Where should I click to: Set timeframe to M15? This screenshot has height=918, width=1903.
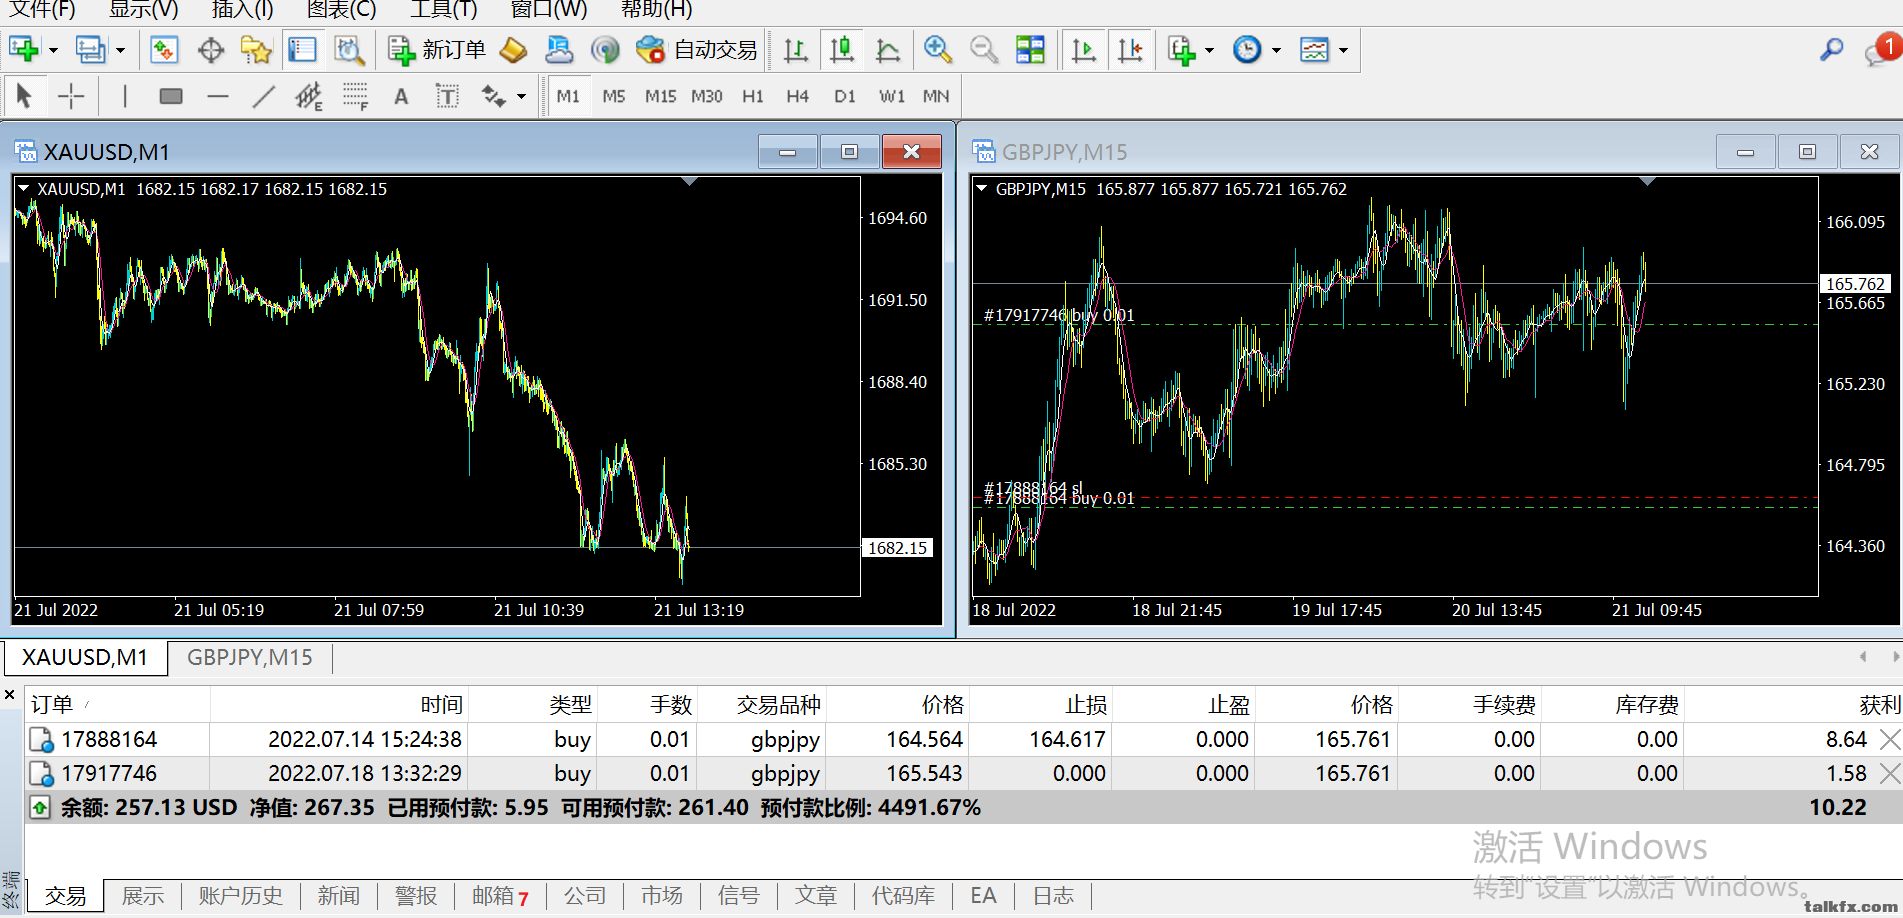[x=660, y=96]
